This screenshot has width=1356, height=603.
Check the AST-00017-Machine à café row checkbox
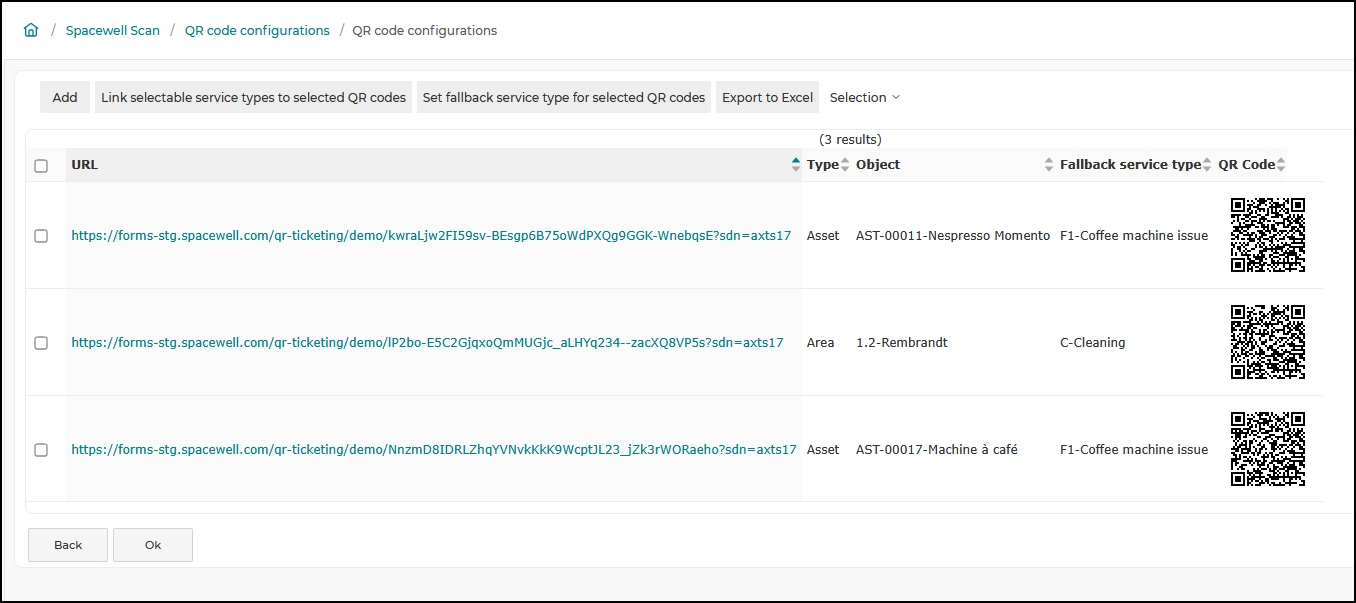click(41, 450)
